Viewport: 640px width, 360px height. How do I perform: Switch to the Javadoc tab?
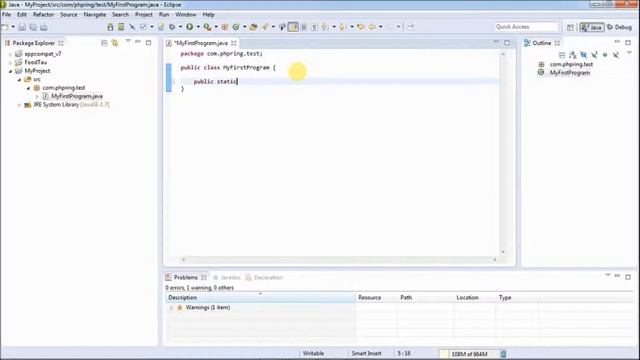click(227, 277)
